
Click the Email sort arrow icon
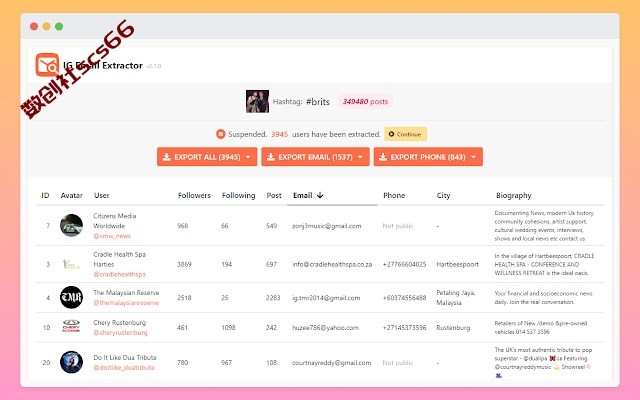320,195
